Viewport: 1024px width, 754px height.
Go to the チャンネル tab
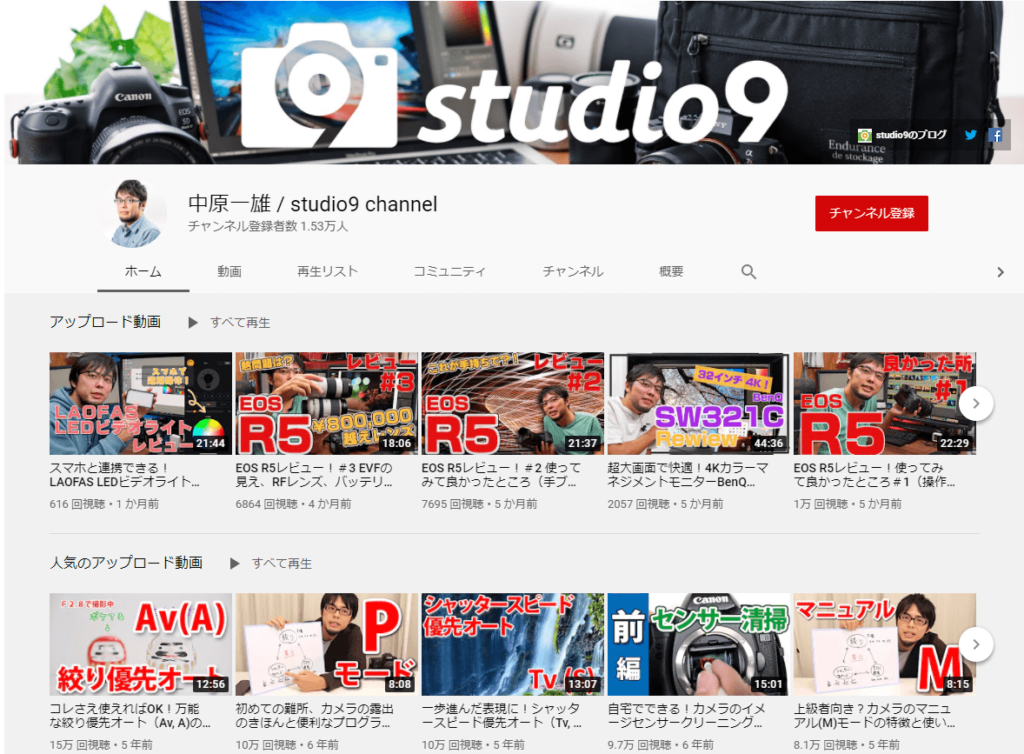[x=573, y=272]
